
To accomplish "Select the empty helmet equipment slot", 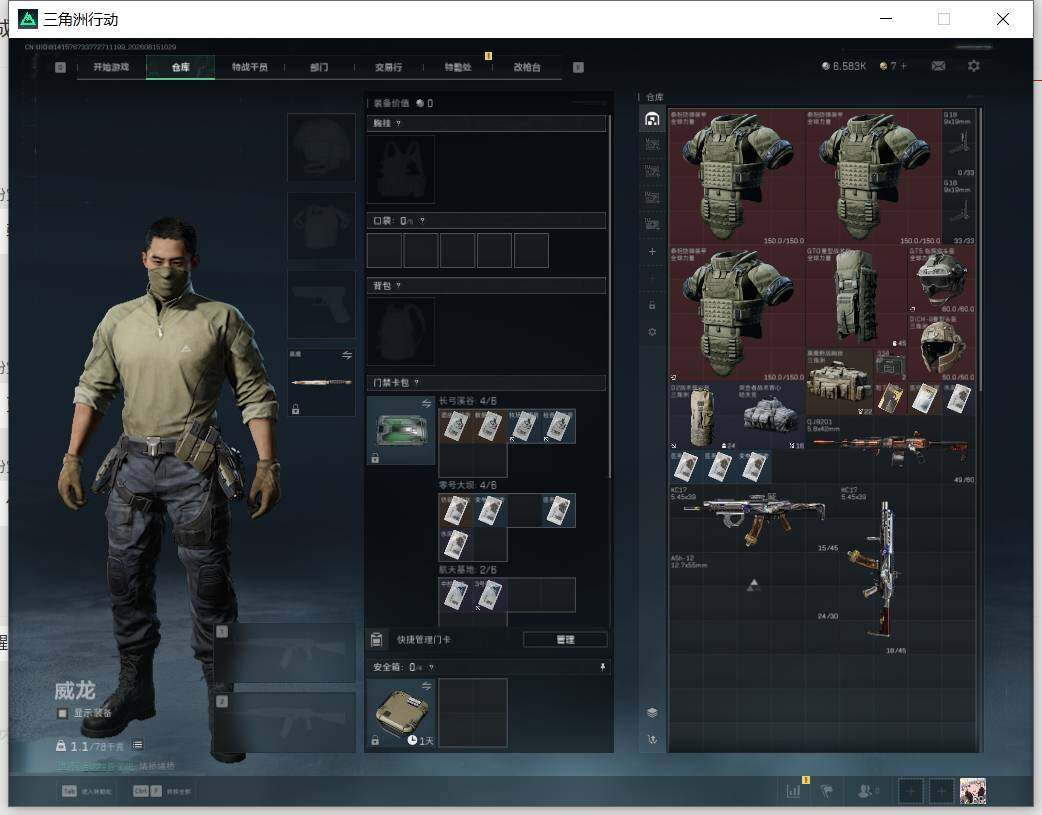I will tap(321, 147).
